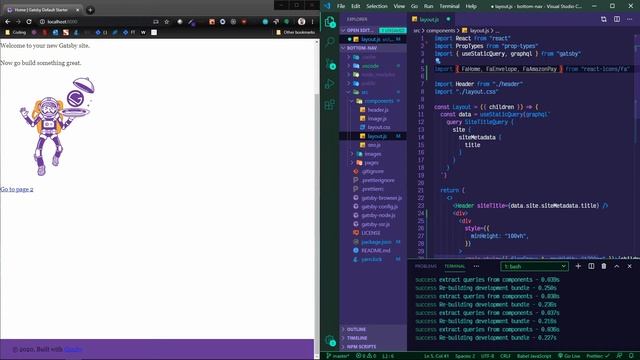Expand the Timeline section

click(373, 338)
